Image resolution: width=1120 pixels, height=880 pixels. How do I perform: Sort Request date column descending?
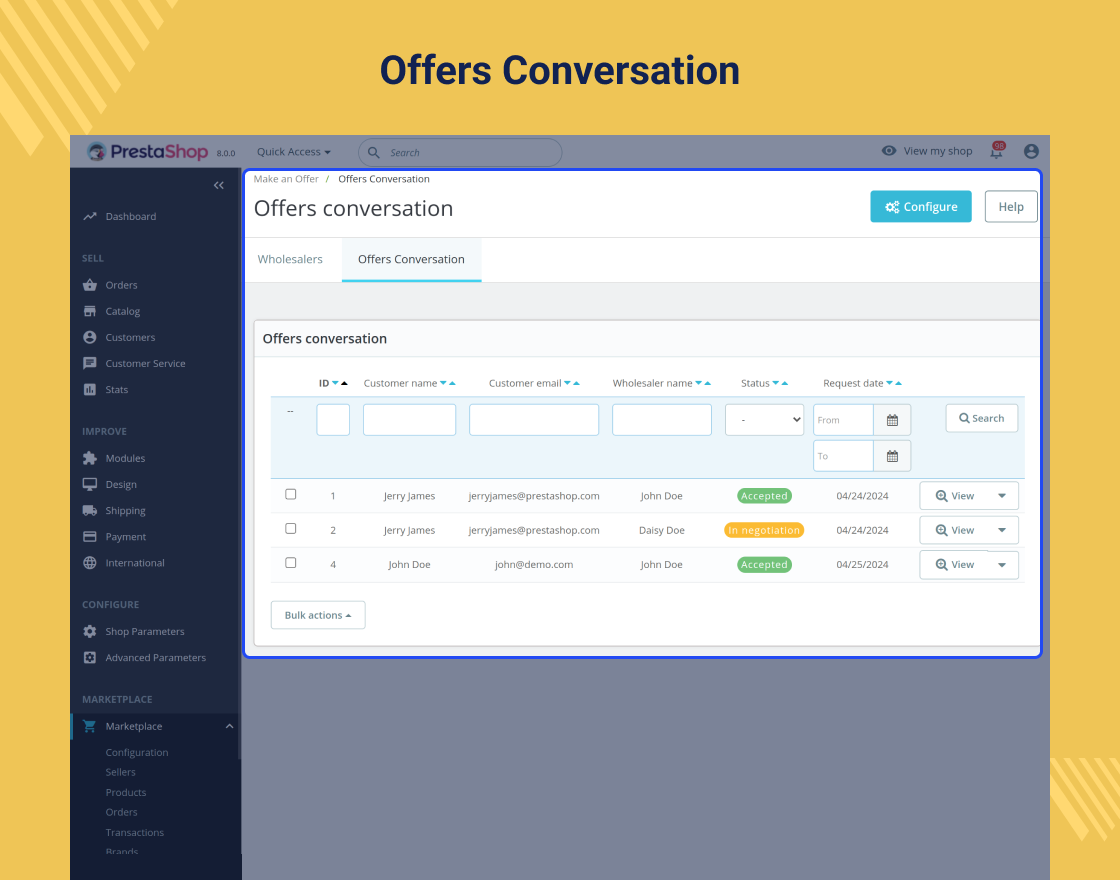click(x=889, y=384)
